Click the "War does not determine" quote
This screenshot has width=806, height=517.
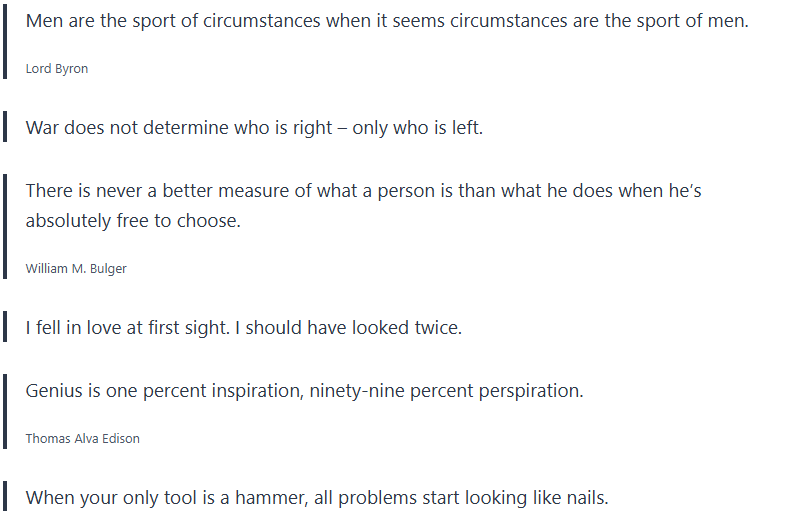pos(254,128)
